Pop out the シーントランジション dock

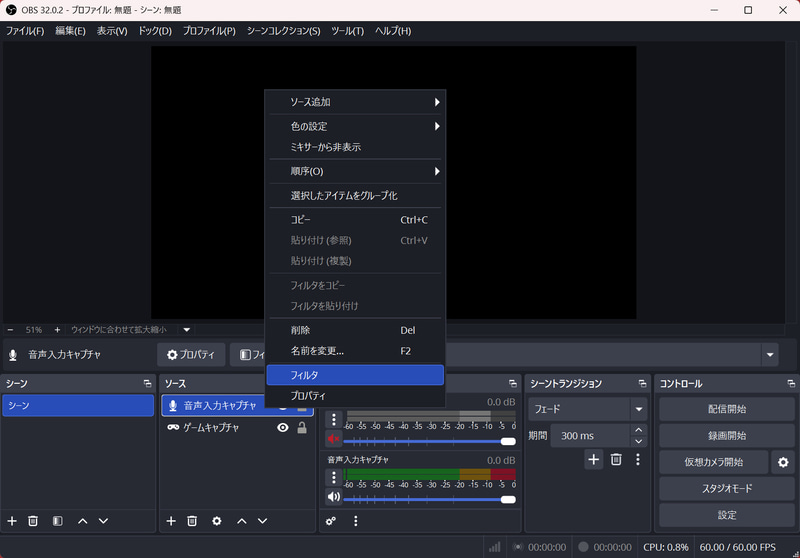point(642,384)
